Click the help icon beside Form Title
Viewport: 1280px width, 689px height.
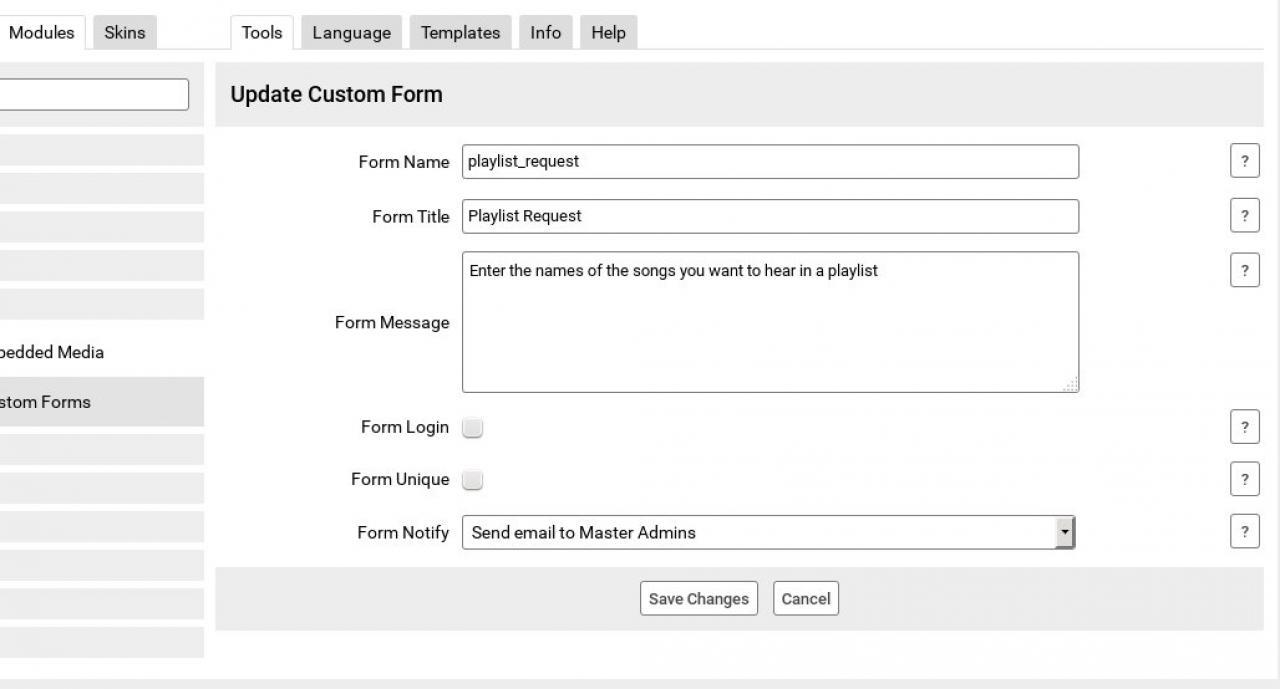(x=1244, y=216)
